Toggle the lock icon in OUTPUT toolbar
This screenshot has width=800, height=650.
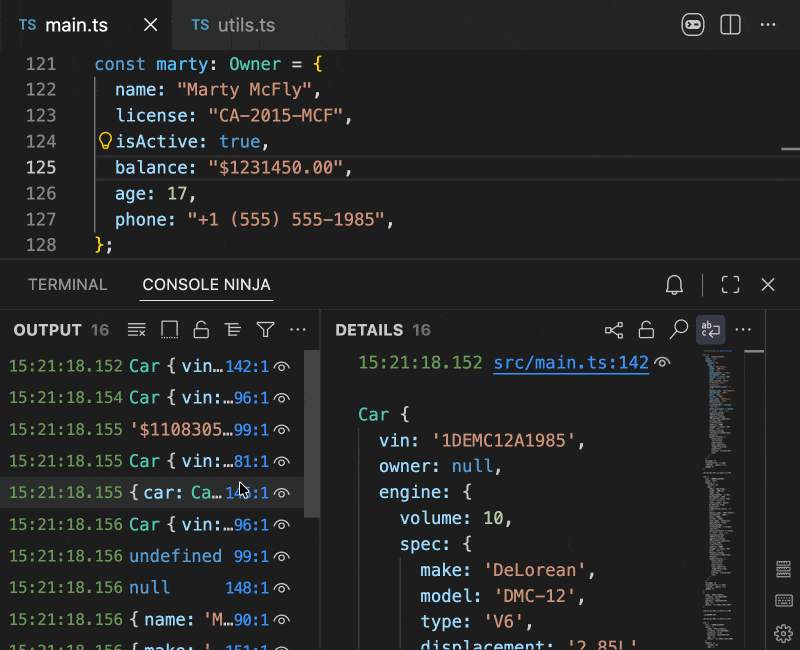[x=201, y=330]
